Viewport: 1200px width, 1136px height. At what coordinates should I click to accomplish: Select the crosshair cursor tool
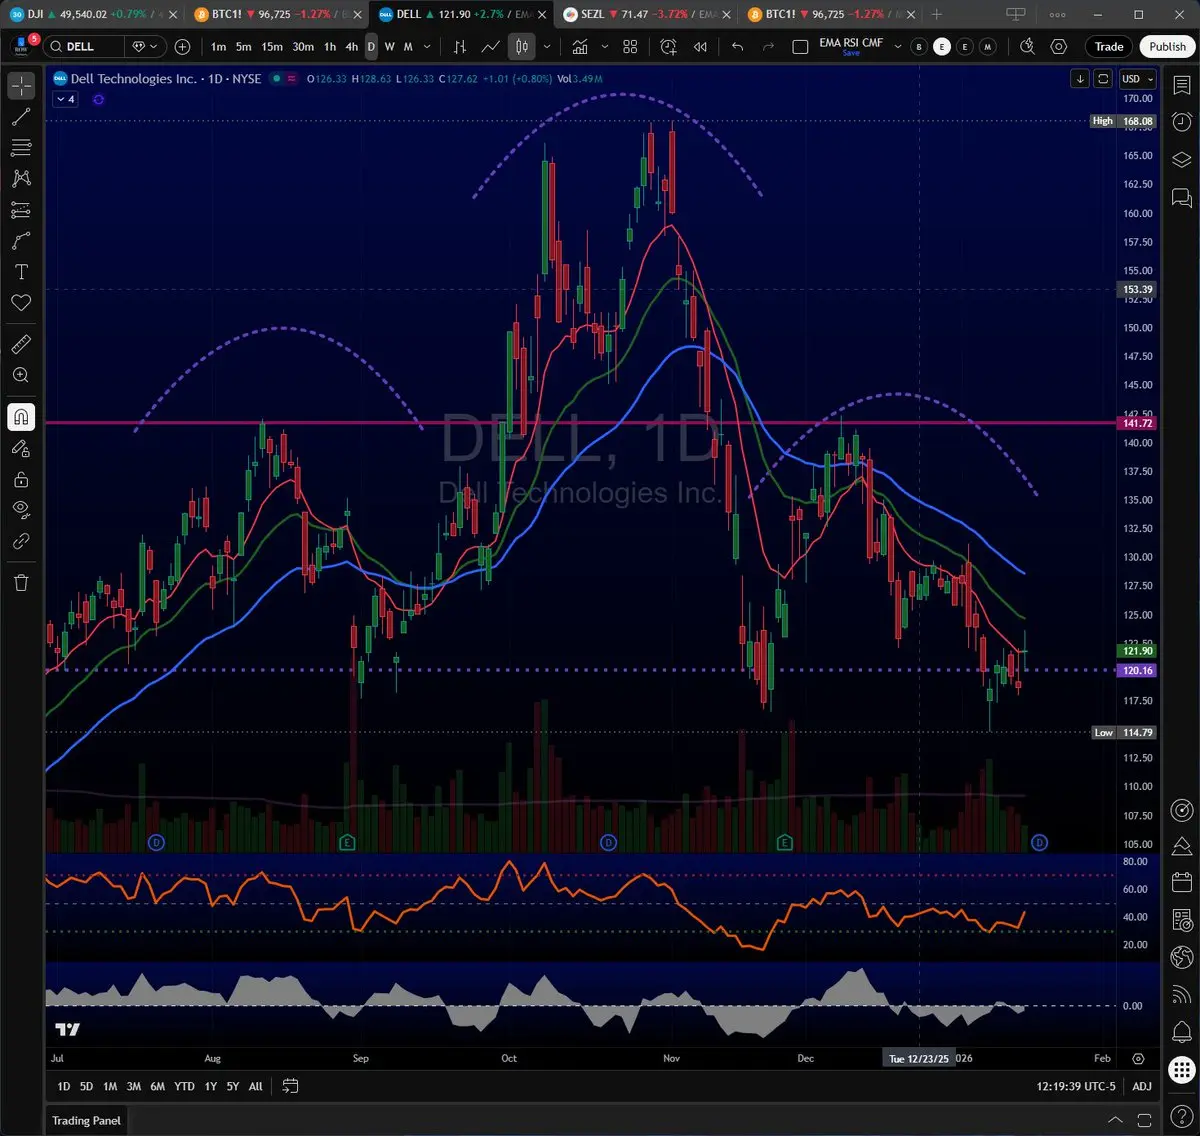pyautogui.click(x=21, y=86)
